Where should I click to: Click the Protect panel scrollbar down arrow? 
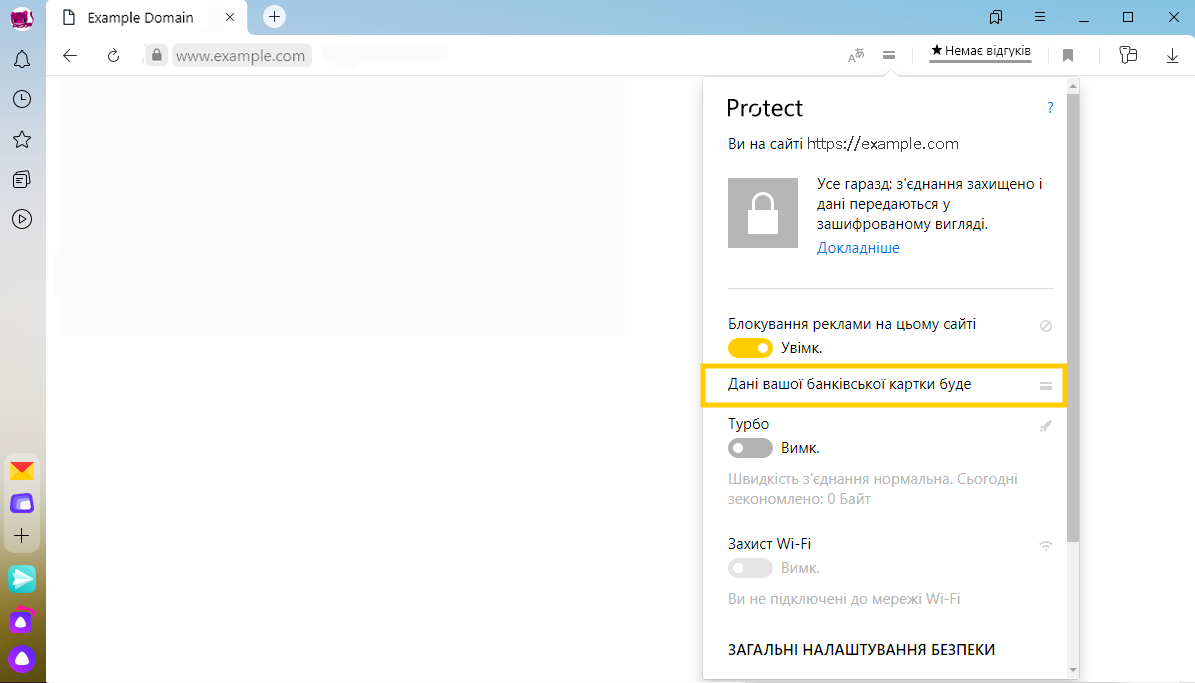[1073, 670]
